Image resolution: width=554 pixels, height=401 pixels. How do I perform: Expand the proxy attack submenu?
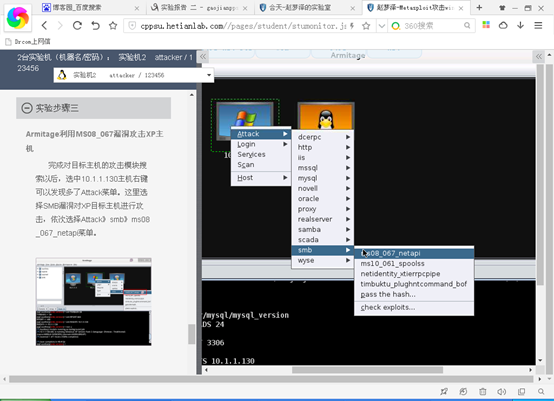click(323, 209)
